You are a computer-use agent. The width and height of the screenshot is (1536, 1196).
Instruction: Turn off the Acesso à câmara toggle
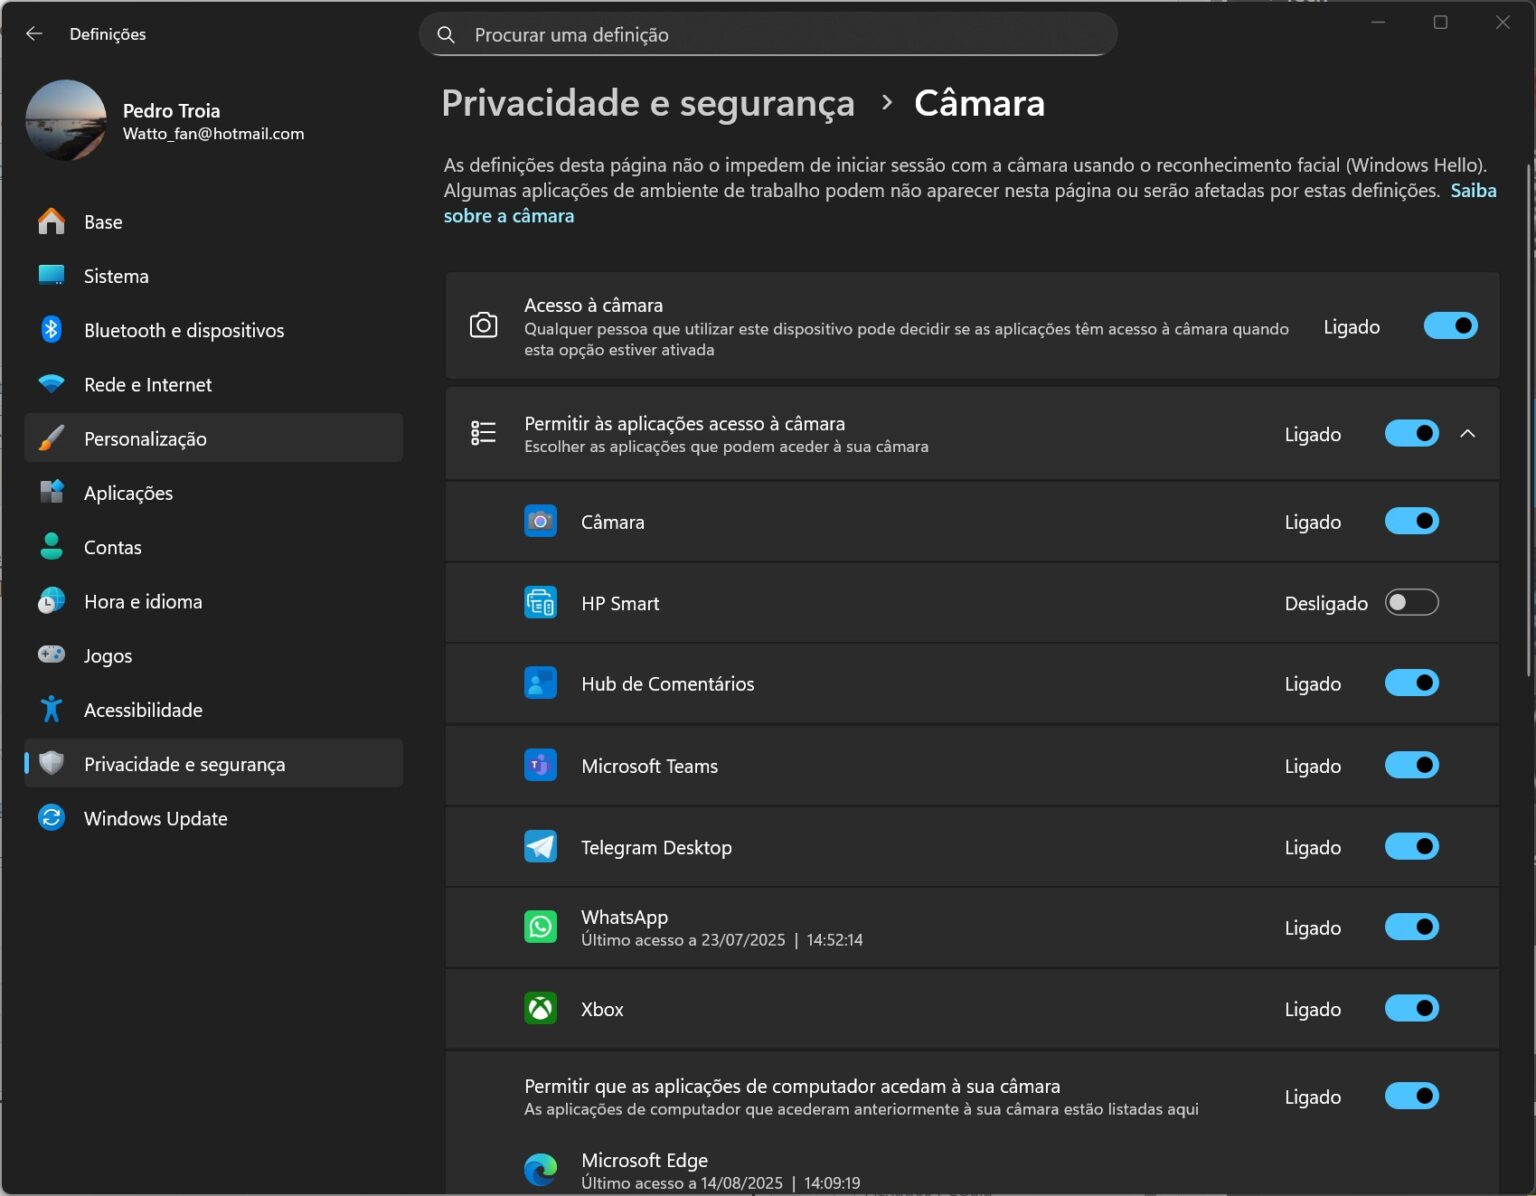click(x=1450, y=326)
